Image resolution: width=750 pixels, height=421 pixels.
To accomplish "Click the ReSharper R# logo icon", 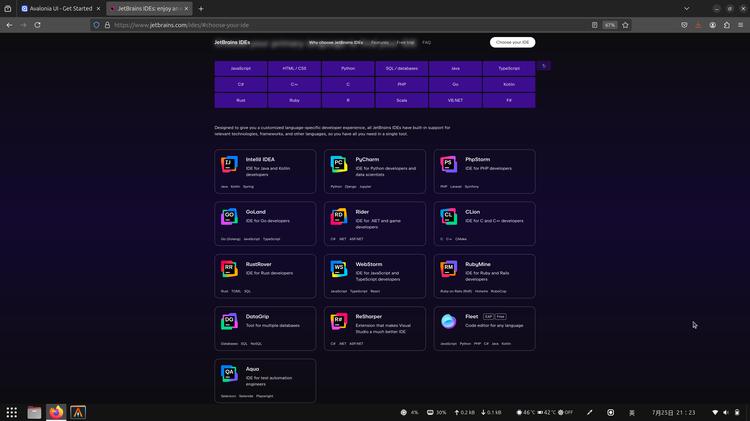I will [x=339, y=321].
